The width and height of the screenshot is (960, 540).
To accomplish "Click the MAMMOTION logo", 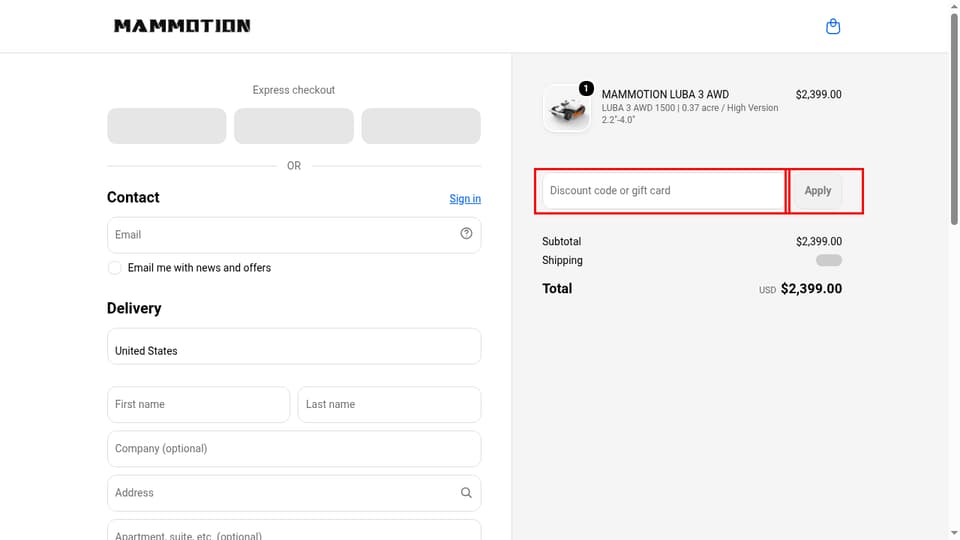I will click(182, 26).
